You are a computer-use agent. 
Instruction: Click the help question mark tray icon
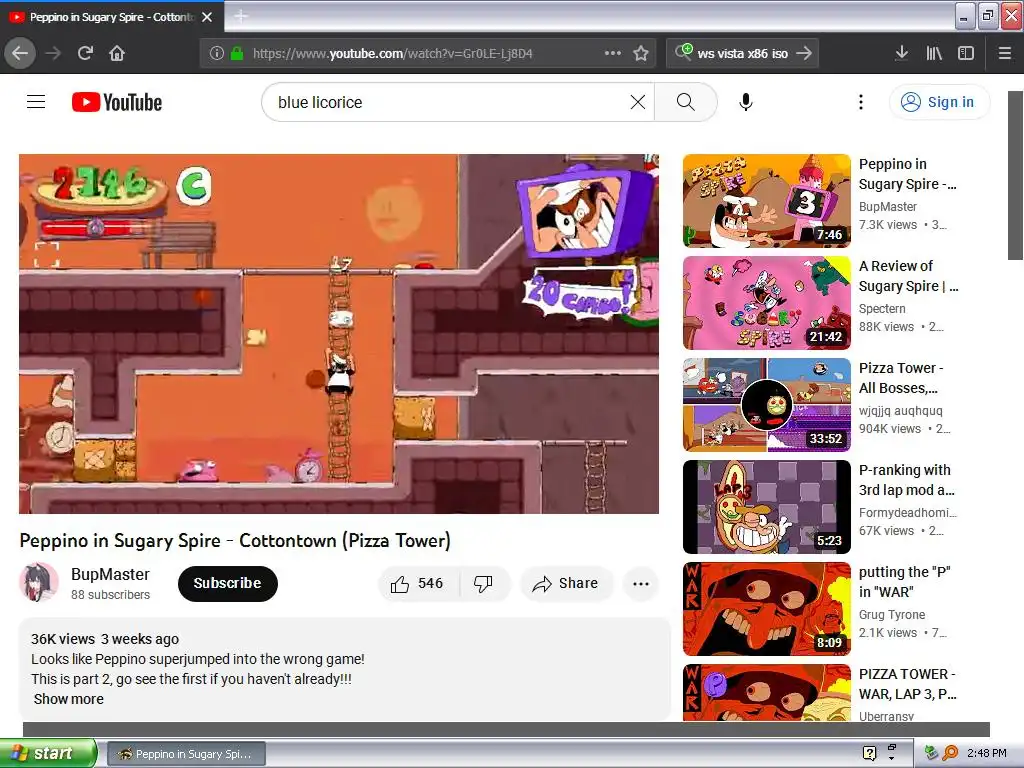[x=869, y=753]
